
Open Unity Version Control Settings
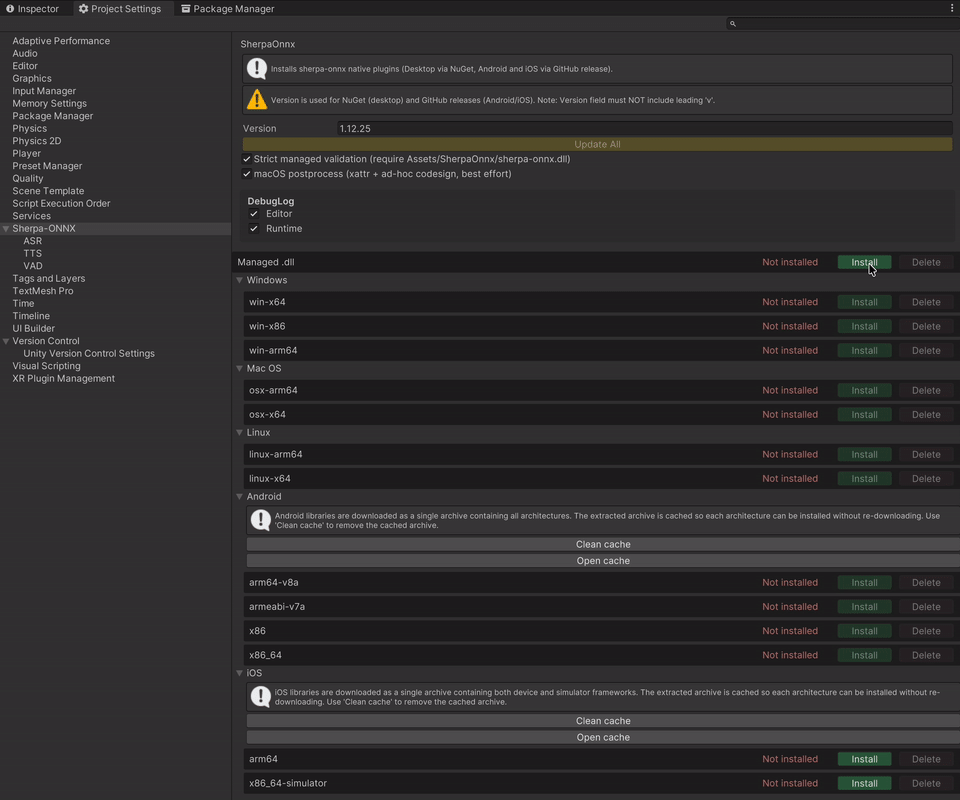click(x=89, y=354)
